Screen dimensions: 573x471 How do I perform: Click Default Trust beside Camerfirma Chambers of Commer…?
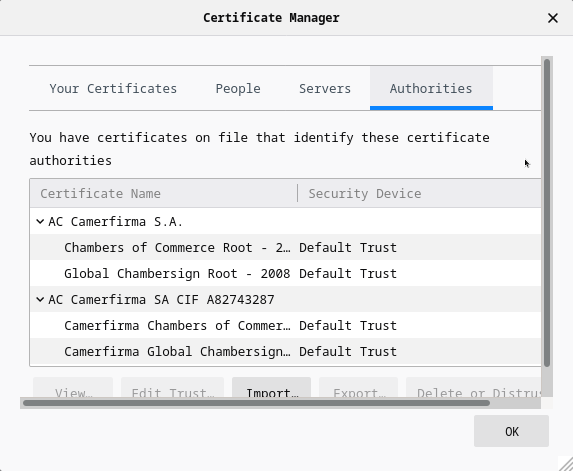348,326
